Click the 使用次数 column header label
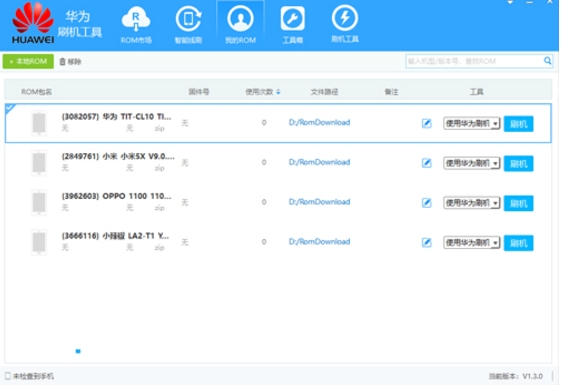 click(259, 92)
